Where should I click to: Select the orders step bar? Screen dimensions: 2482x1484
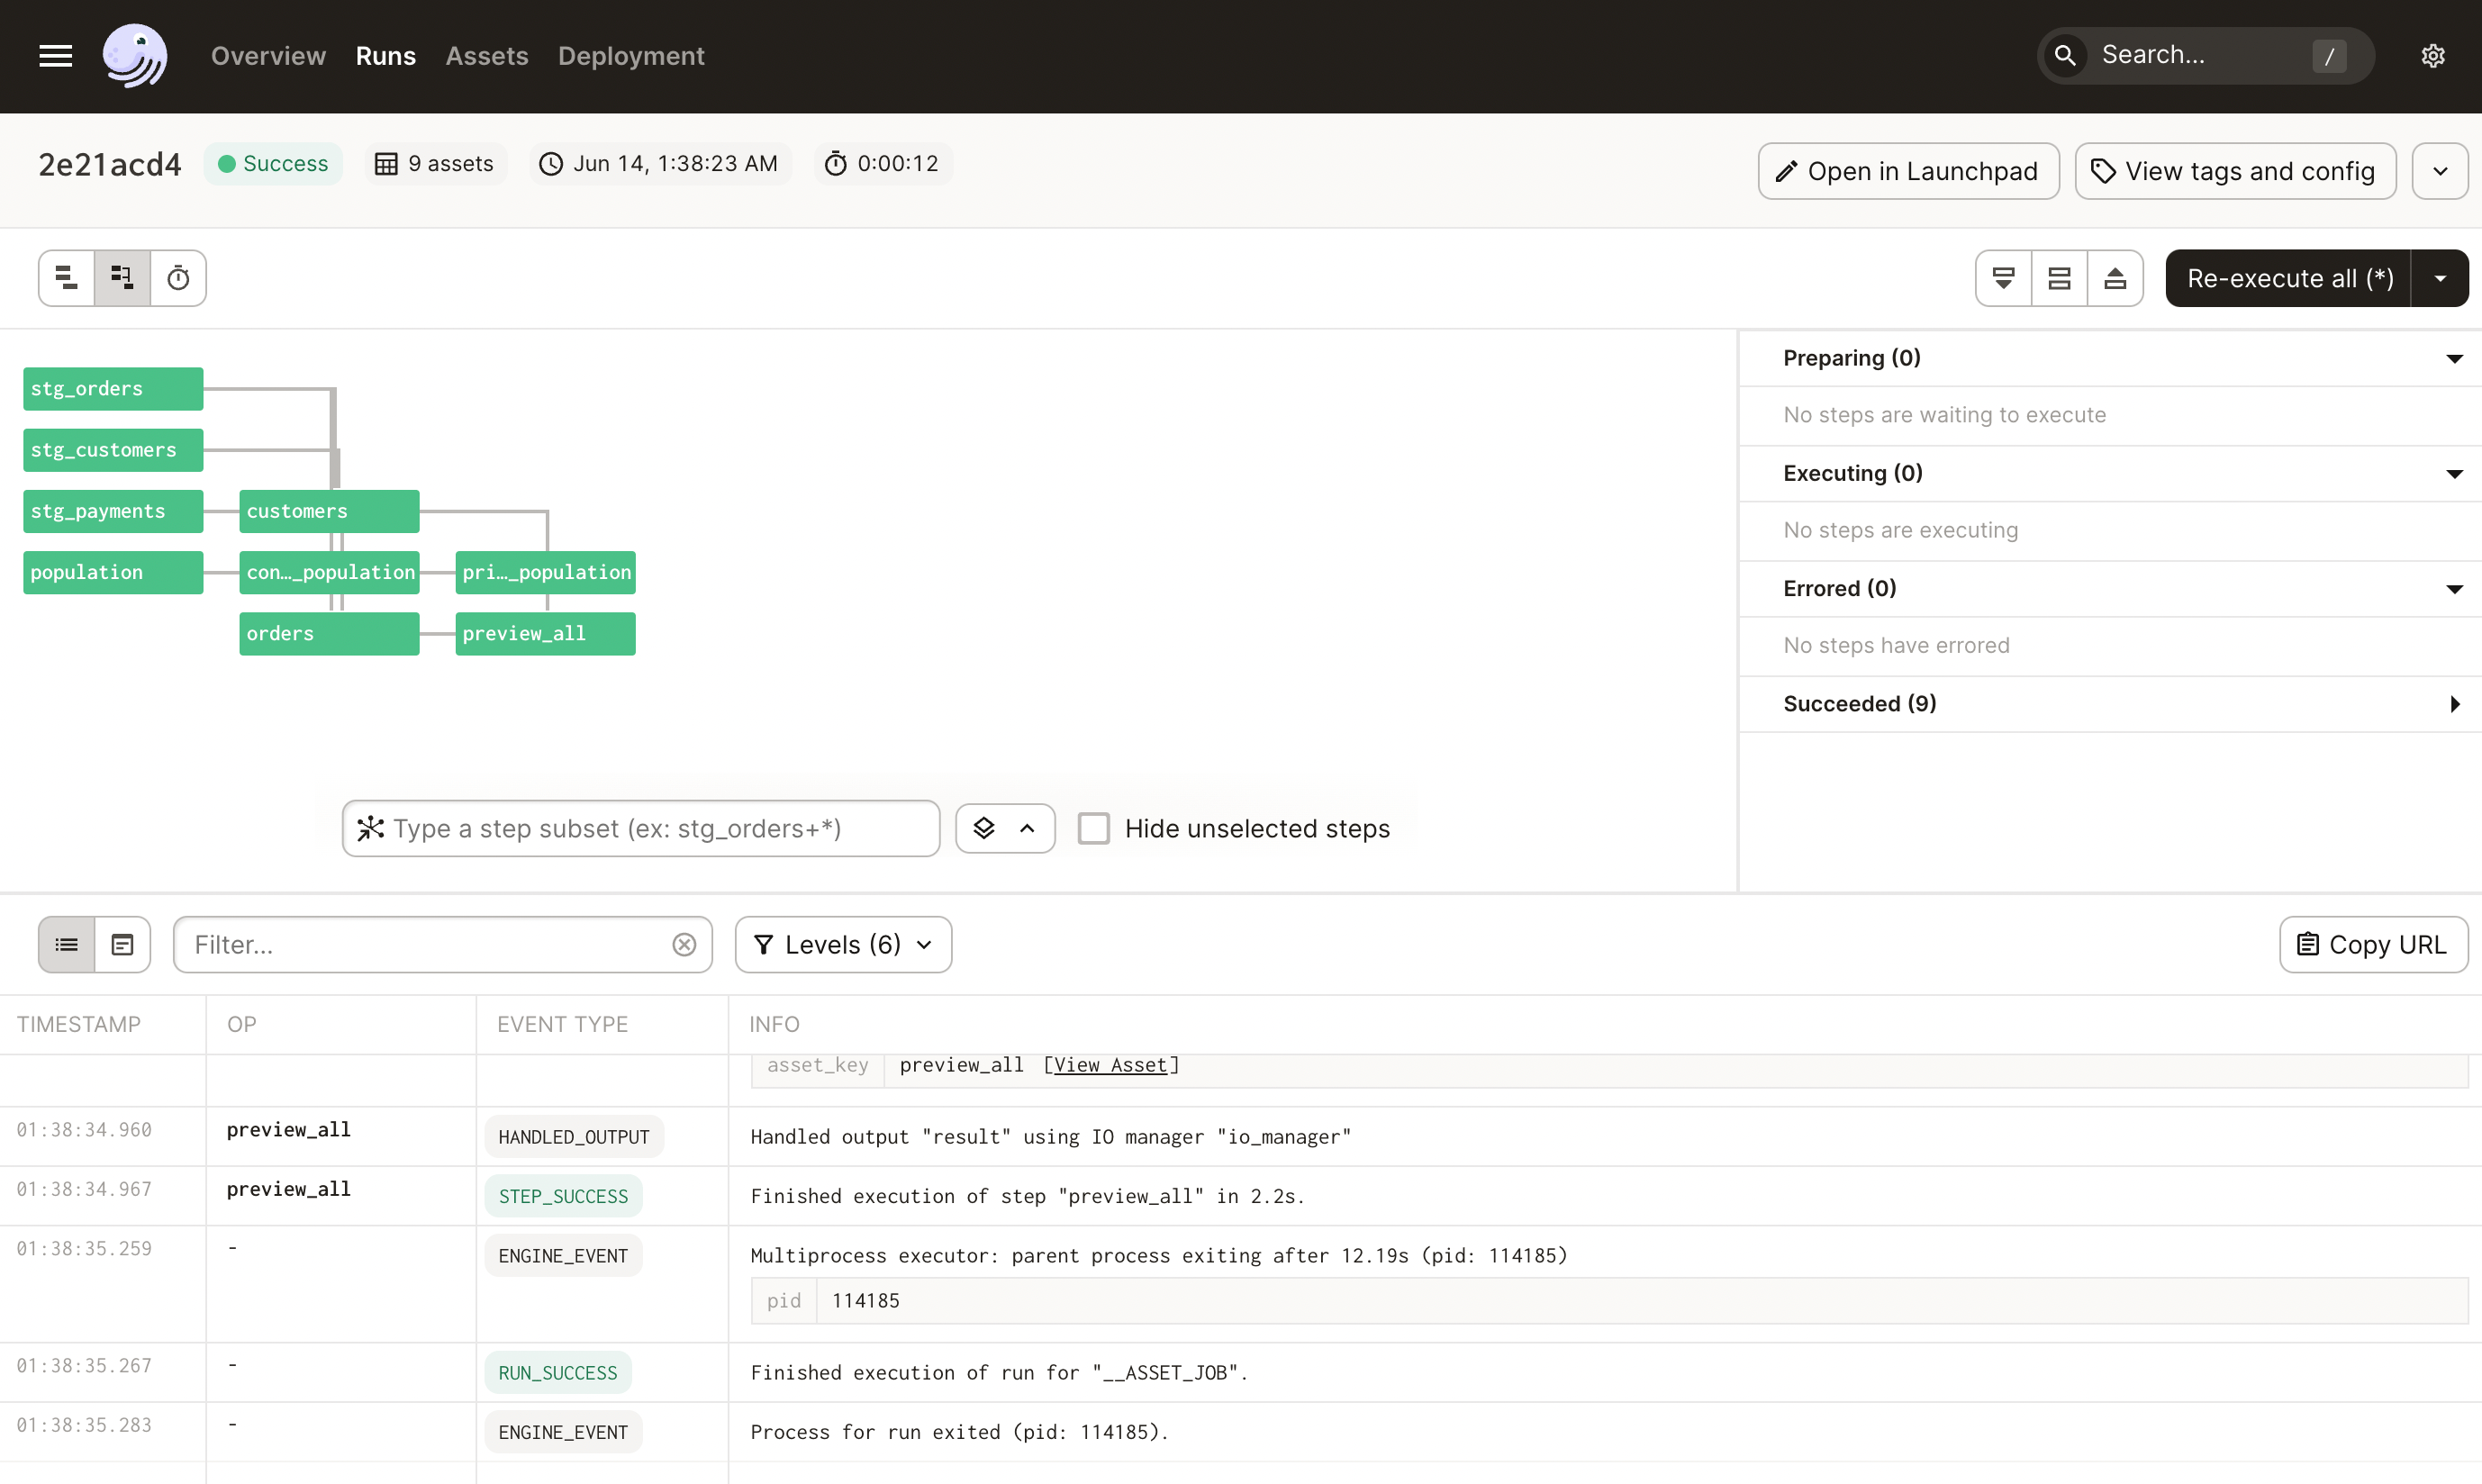click(x=329, y=634)
